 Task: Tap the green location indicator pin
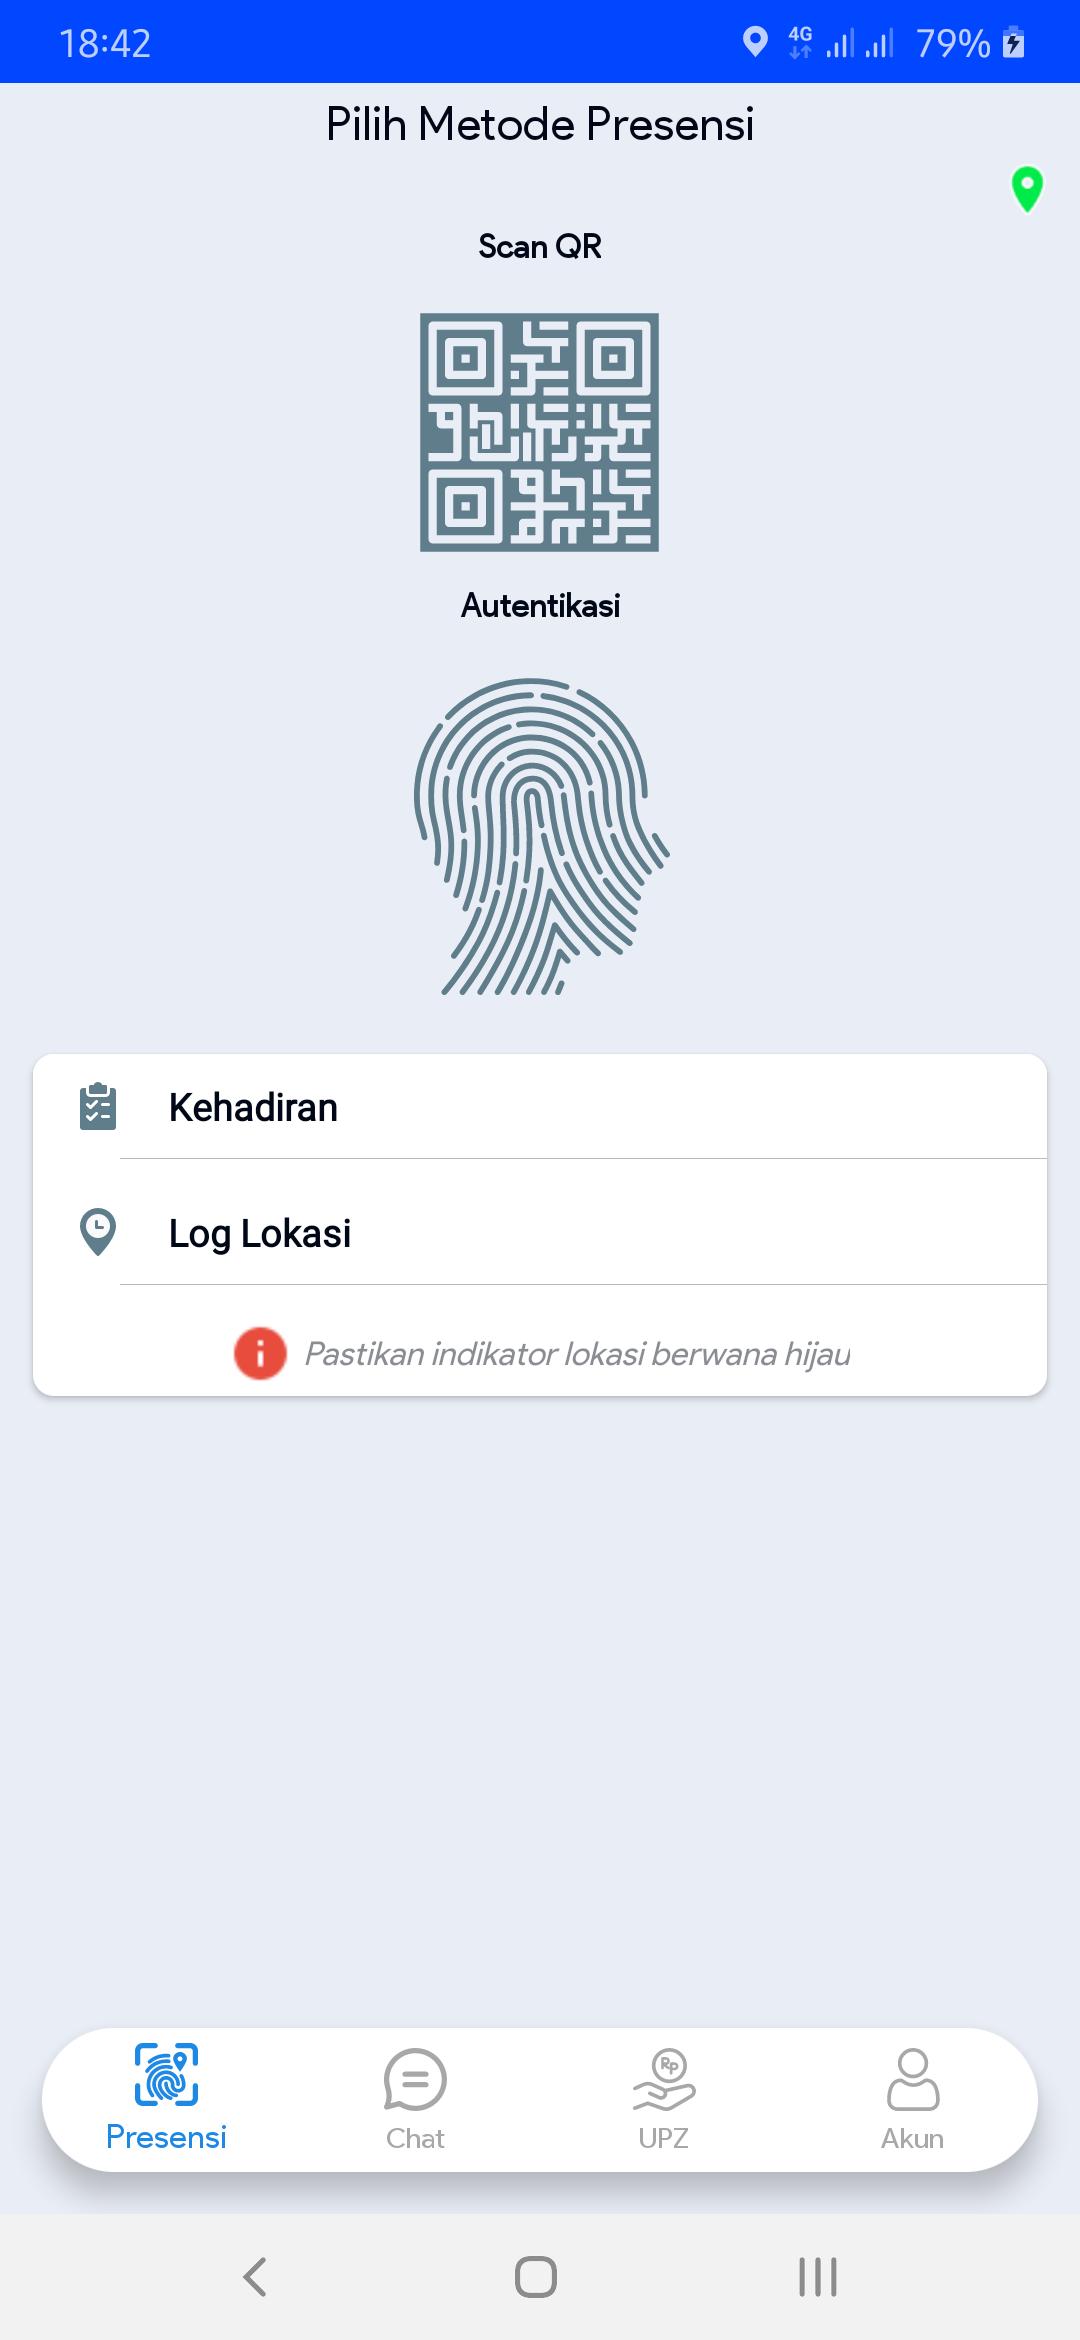[1027, 189]
